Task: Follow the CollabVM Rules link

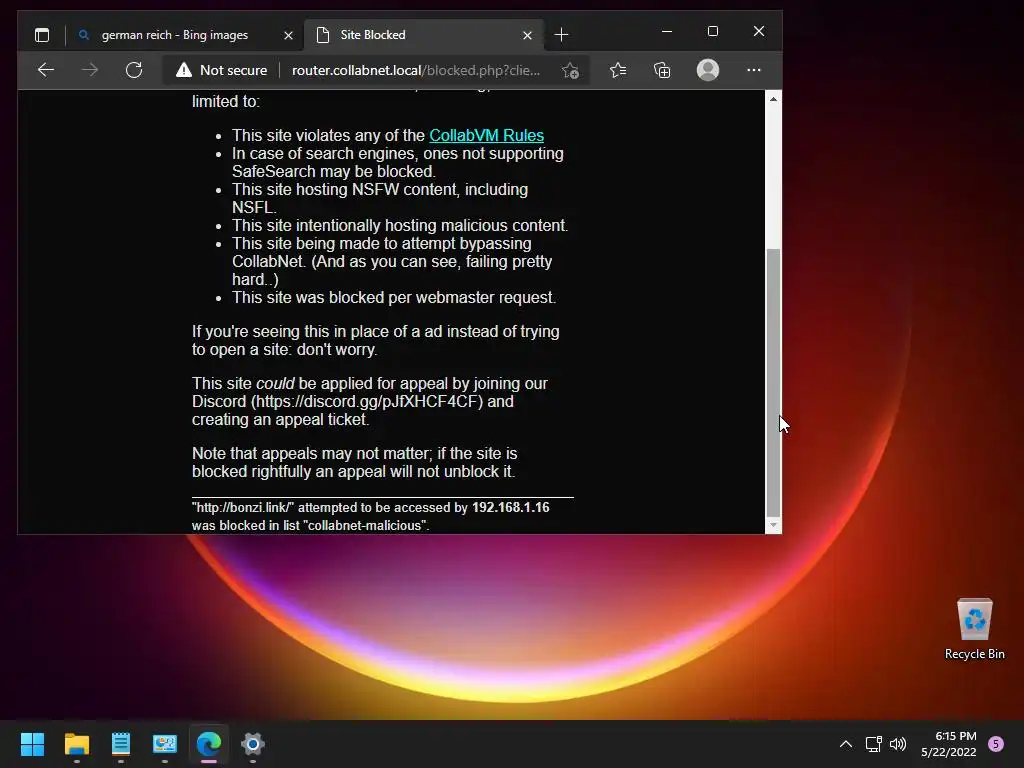Action: pos(487,135)
